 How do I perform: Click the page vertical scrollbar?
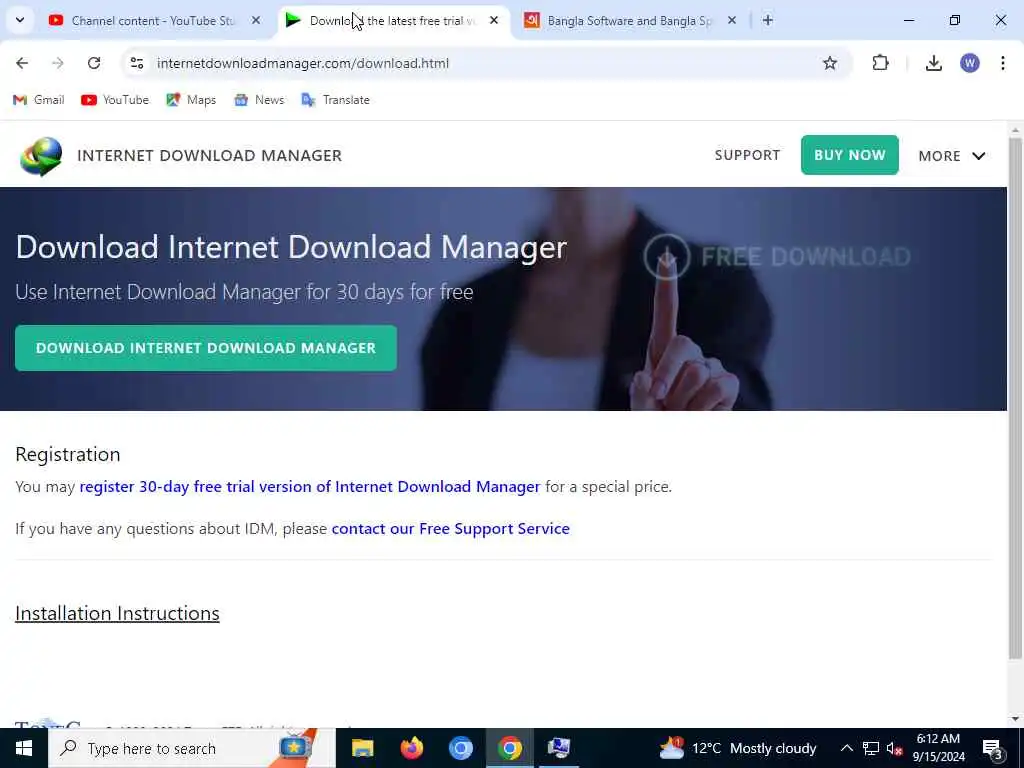click(x=1015, y=398)
